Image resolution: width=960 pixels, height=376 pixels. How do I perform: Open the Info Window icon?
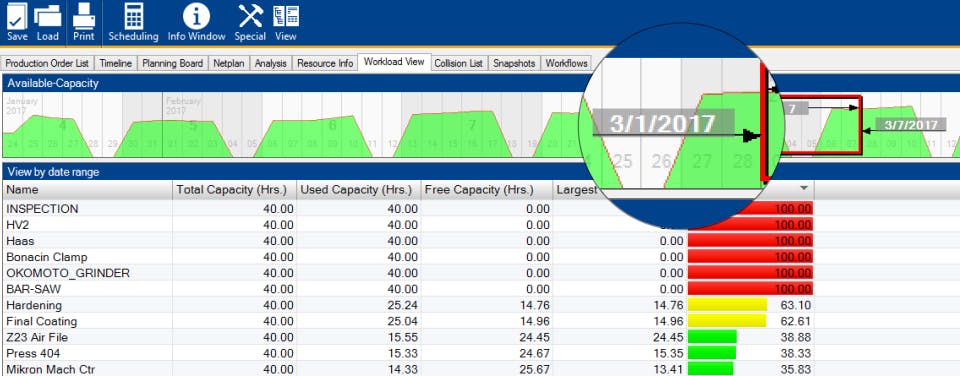[x=197, y=23]
